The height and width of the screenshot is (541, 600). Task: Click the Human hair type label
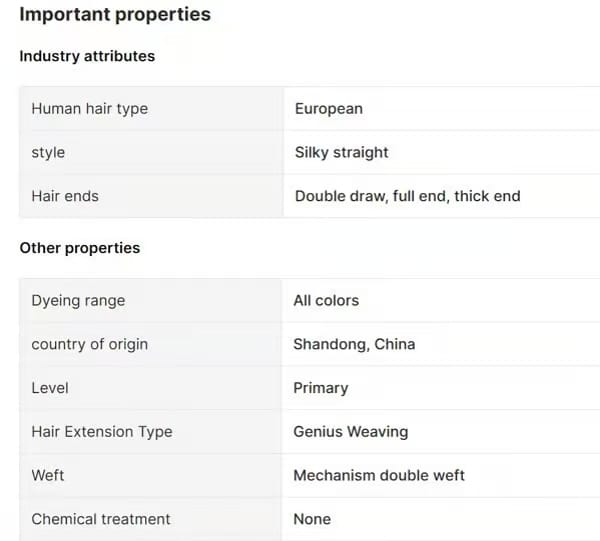89,109
